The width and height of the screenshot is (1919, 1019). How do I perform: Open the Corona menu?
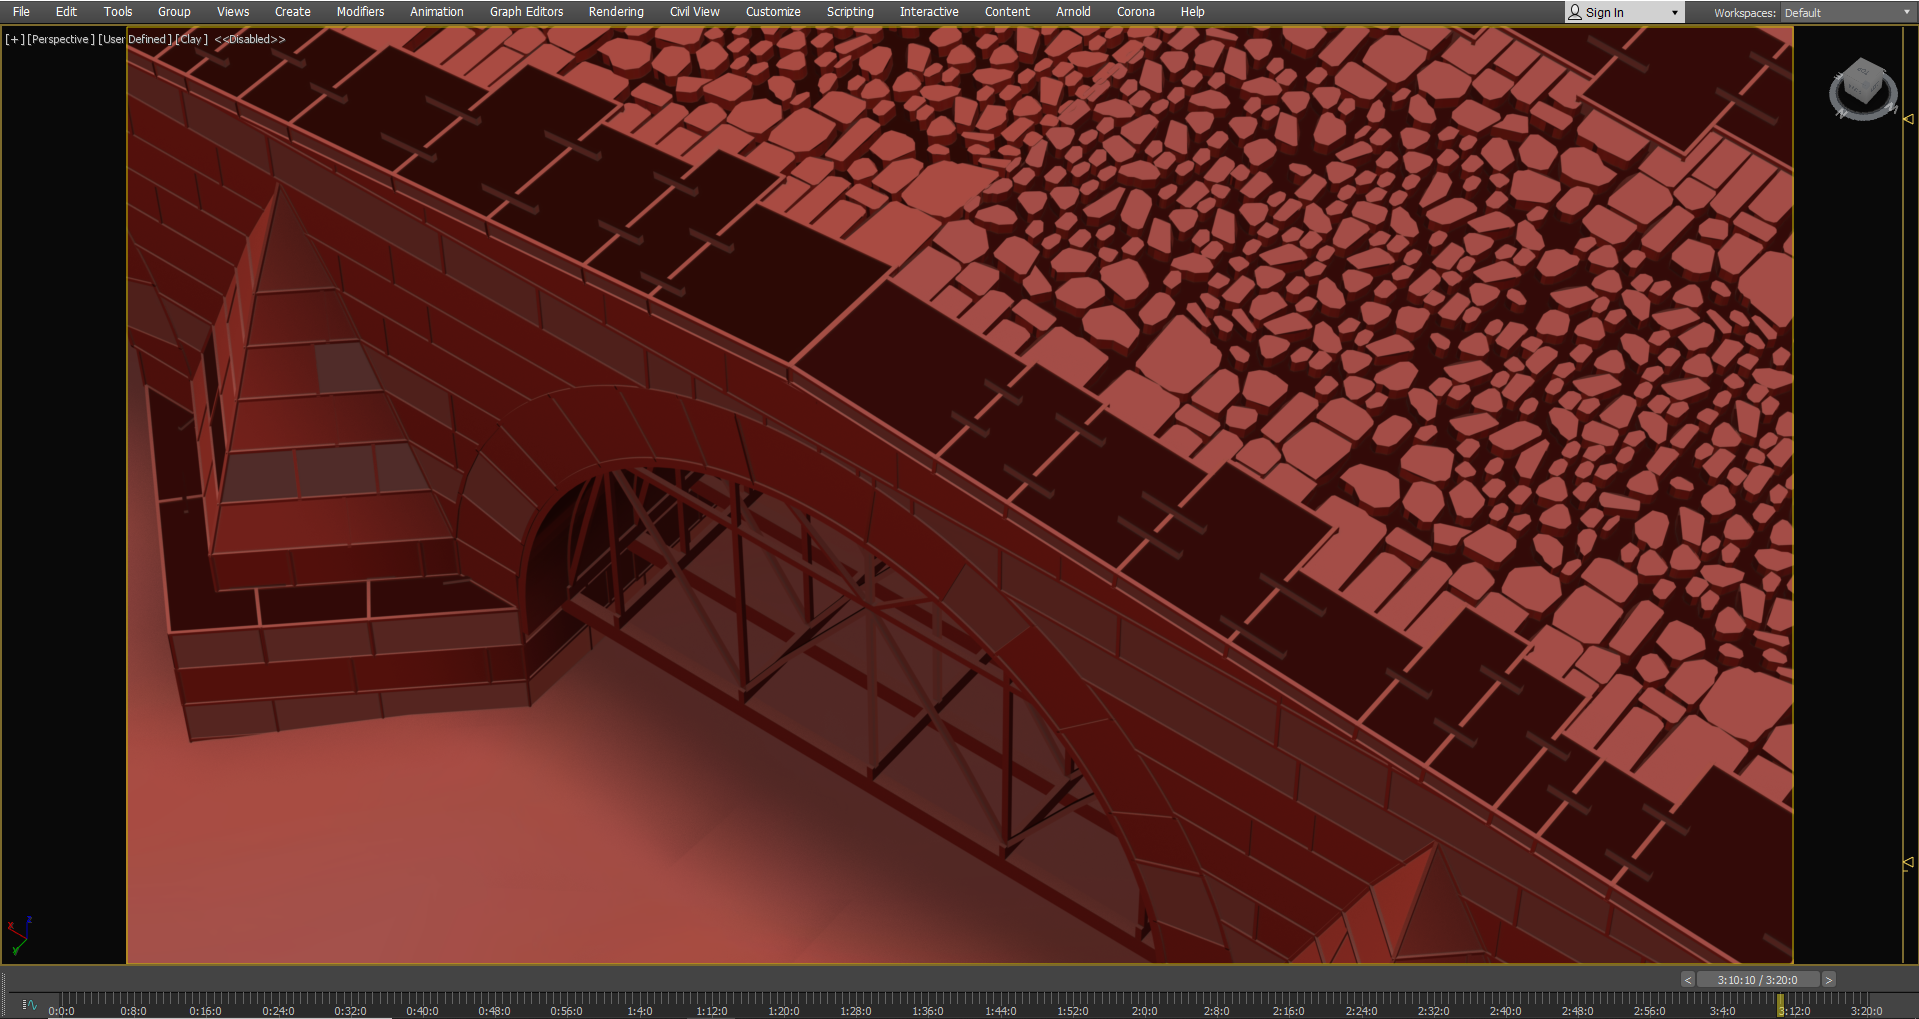click(1136, 12)
